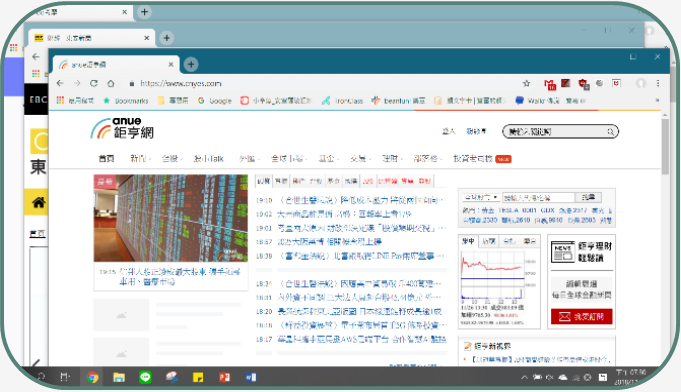Open File Explorer from the taskbar
Viewport: 681px width, 392px height.
119,377
